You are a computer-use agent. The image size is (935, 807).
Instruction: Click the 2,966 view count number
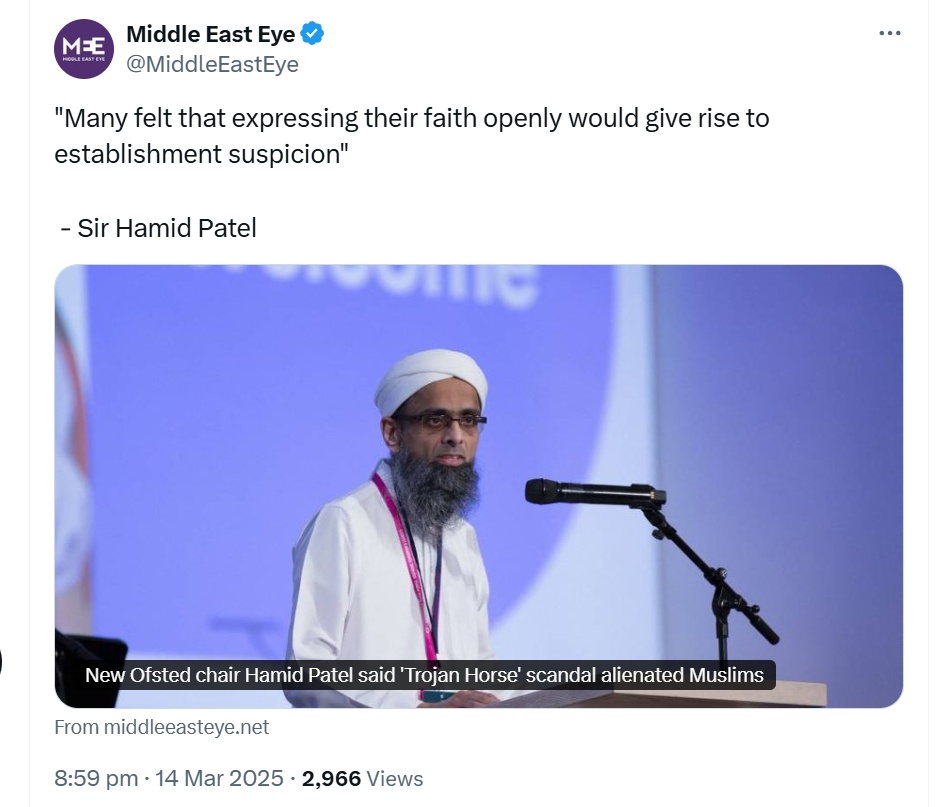pos(331,778)
